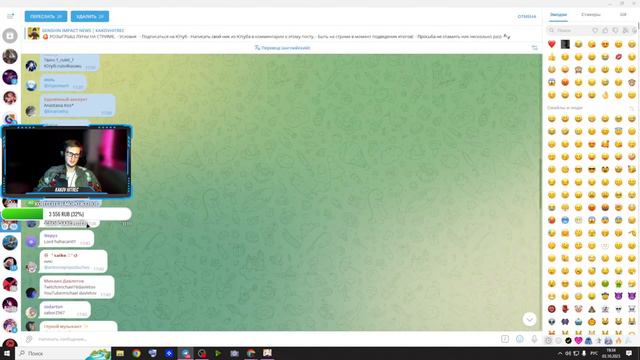Switch to the Стикеры tab

click(x=591, y=15)
